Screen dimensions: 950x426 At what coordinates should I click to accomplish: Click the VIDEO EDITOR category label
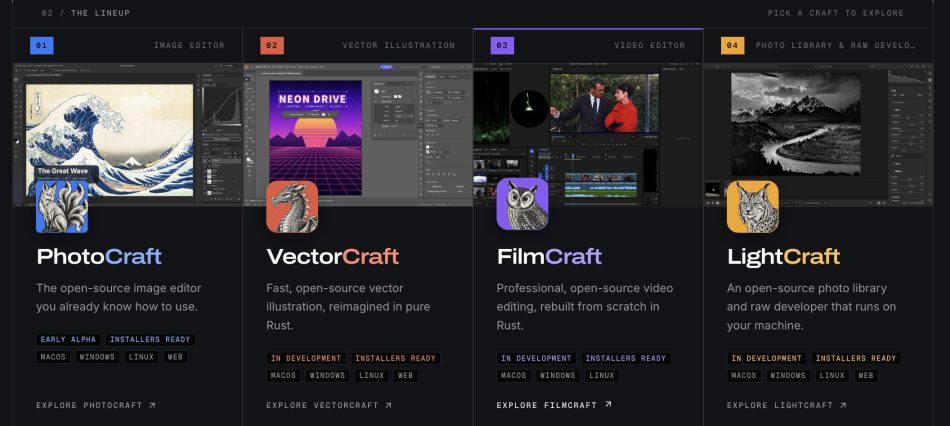tap(650, 45)
